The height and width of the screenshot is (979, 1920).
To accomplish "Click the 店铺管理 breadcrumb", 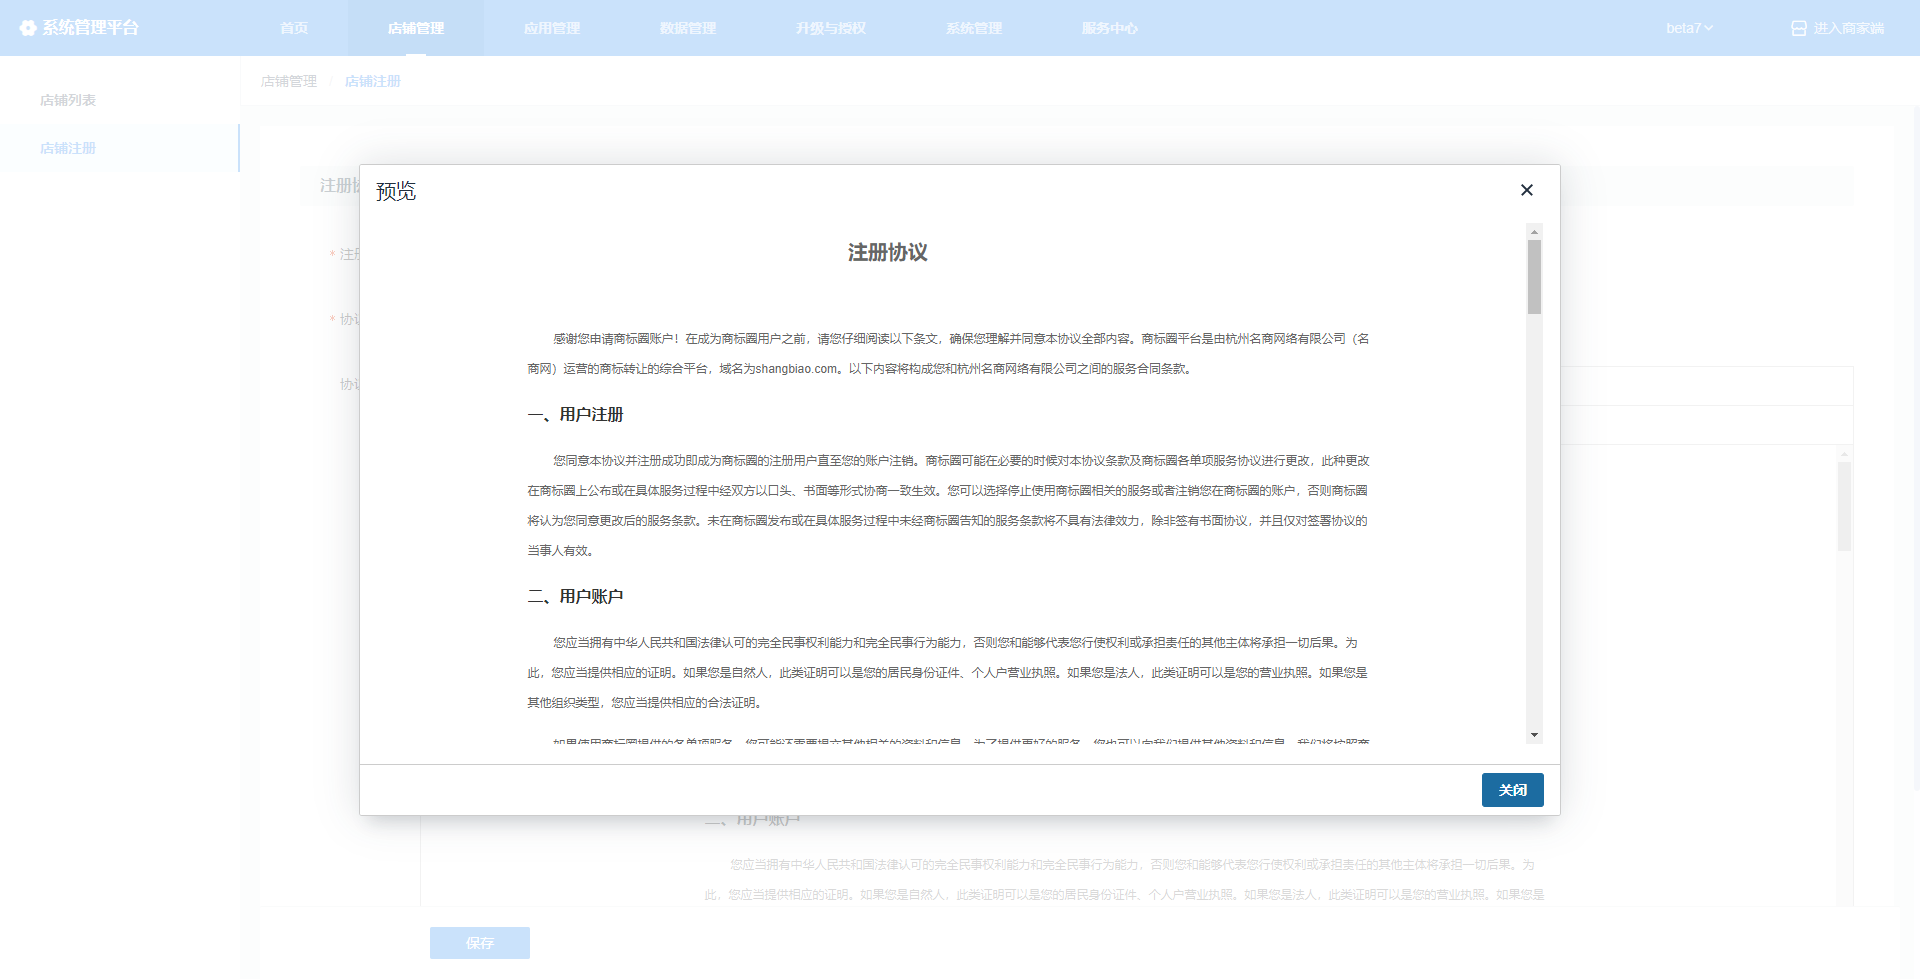I will click(289, 81).
